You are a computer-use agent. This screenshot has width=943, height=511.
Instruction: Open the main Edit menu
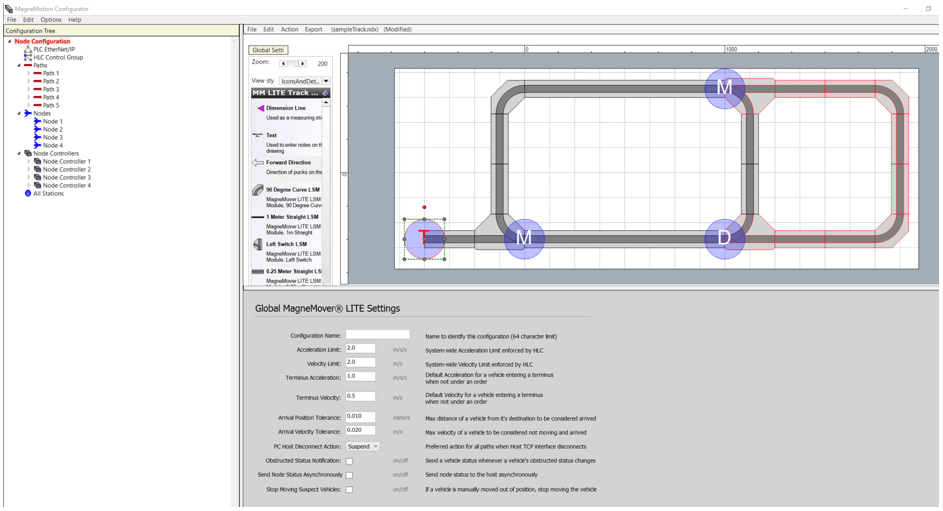28,20
